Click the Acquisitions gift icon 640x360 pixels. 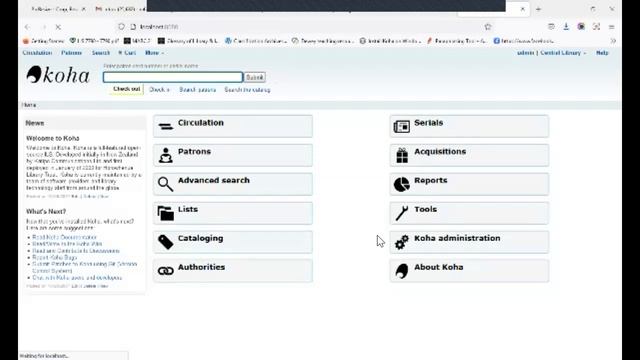tap(402, 156)
